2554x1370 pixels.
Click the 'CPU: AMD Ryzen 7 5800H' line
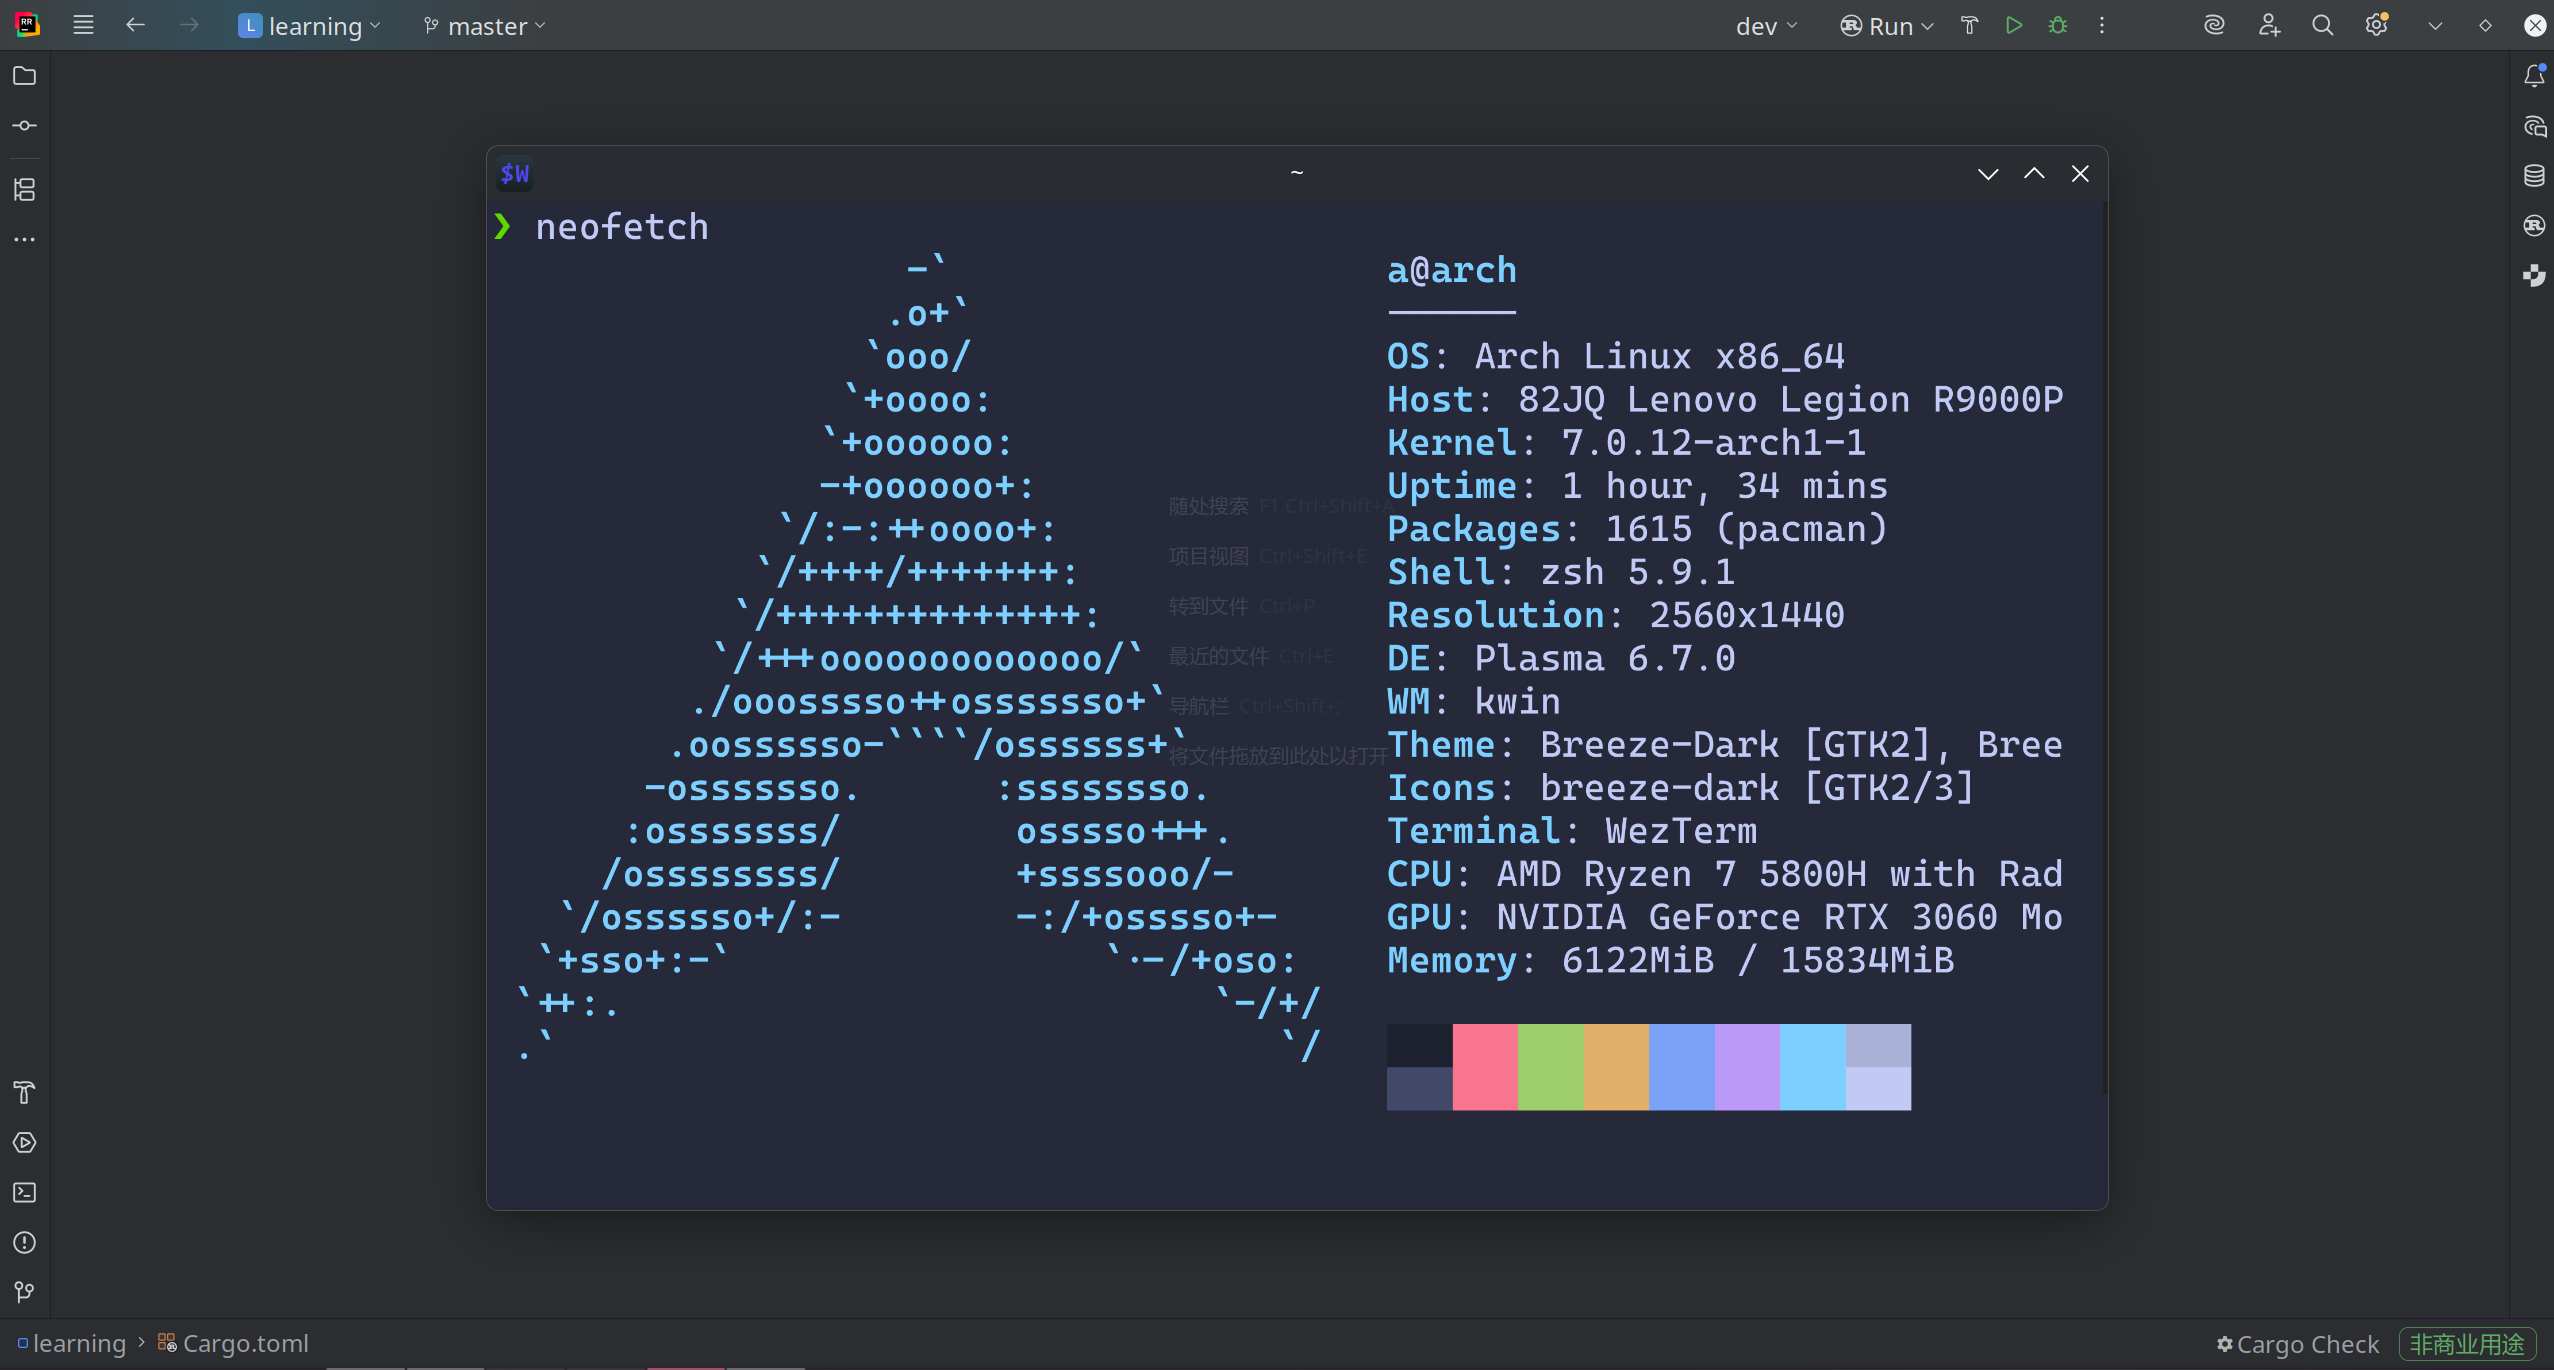tap(1725, 874)
